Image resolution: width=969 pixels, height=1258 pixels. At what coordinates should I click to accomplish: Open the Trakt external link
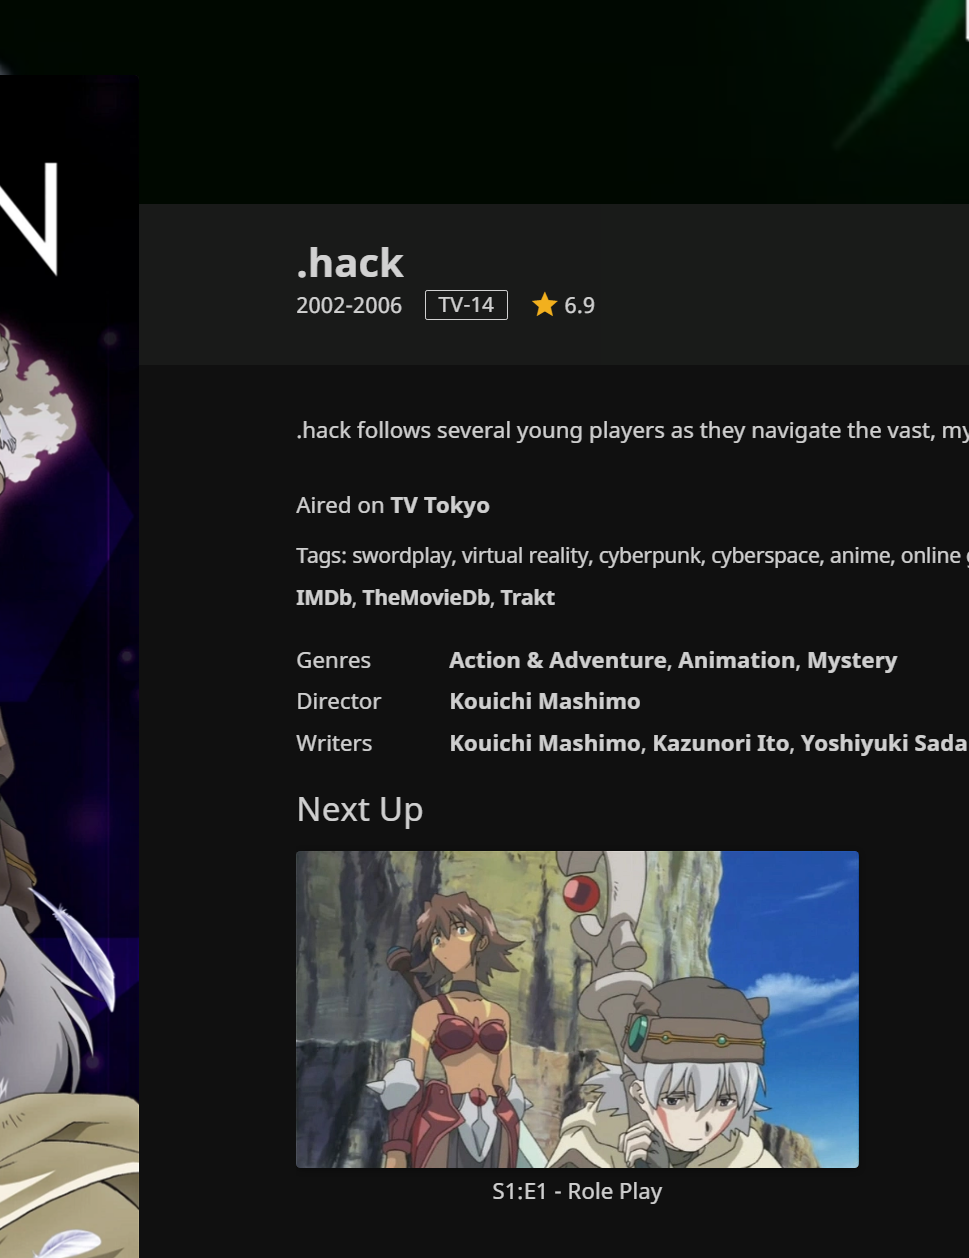pos(527,598)
